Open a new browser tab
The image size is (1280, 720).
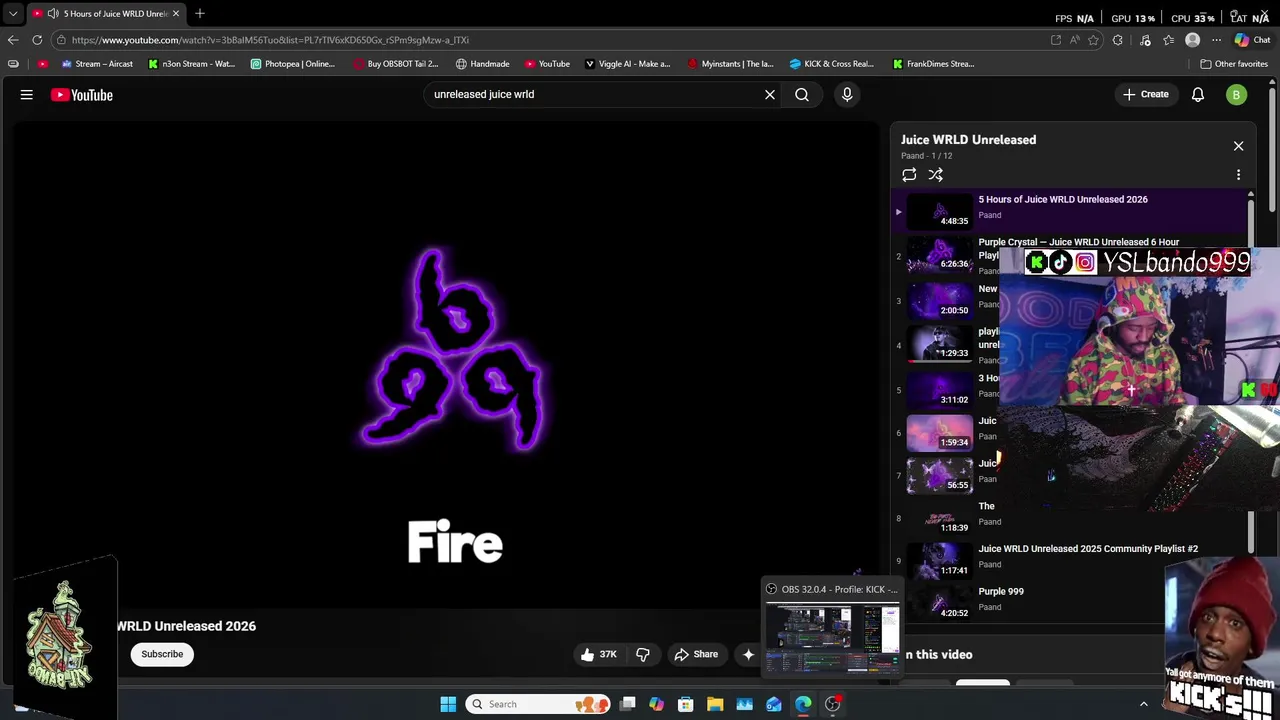(200, 14)
